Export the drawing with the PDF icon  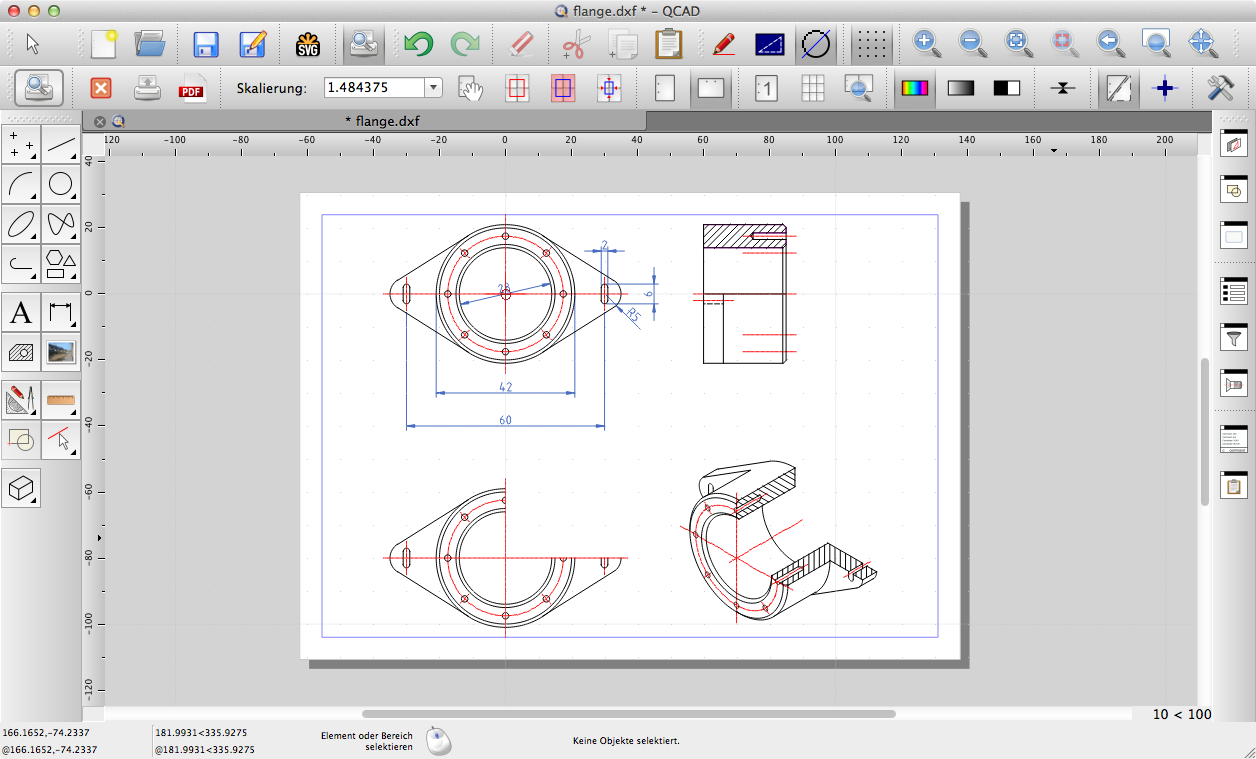(191, 88)
